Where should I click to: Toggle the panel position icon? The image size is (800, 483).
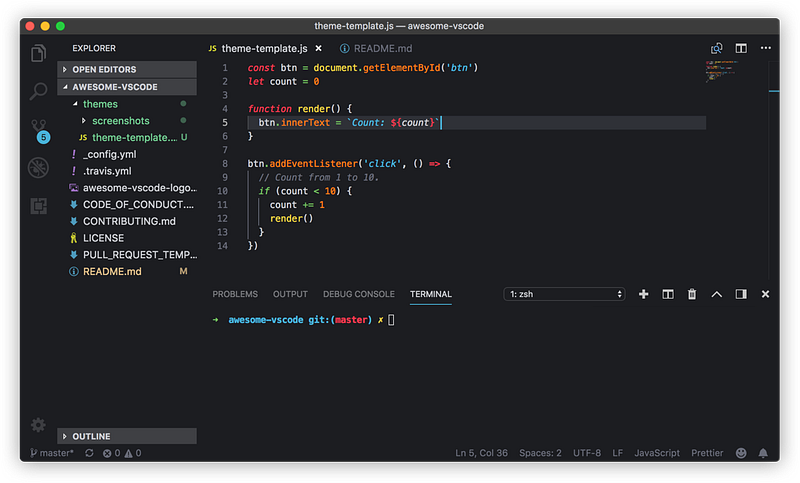tap(741, 294)
